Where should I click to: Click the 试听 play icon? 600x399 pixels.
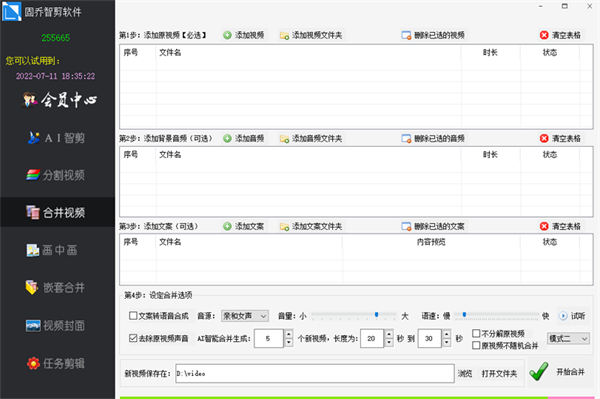tap(563, 316)
